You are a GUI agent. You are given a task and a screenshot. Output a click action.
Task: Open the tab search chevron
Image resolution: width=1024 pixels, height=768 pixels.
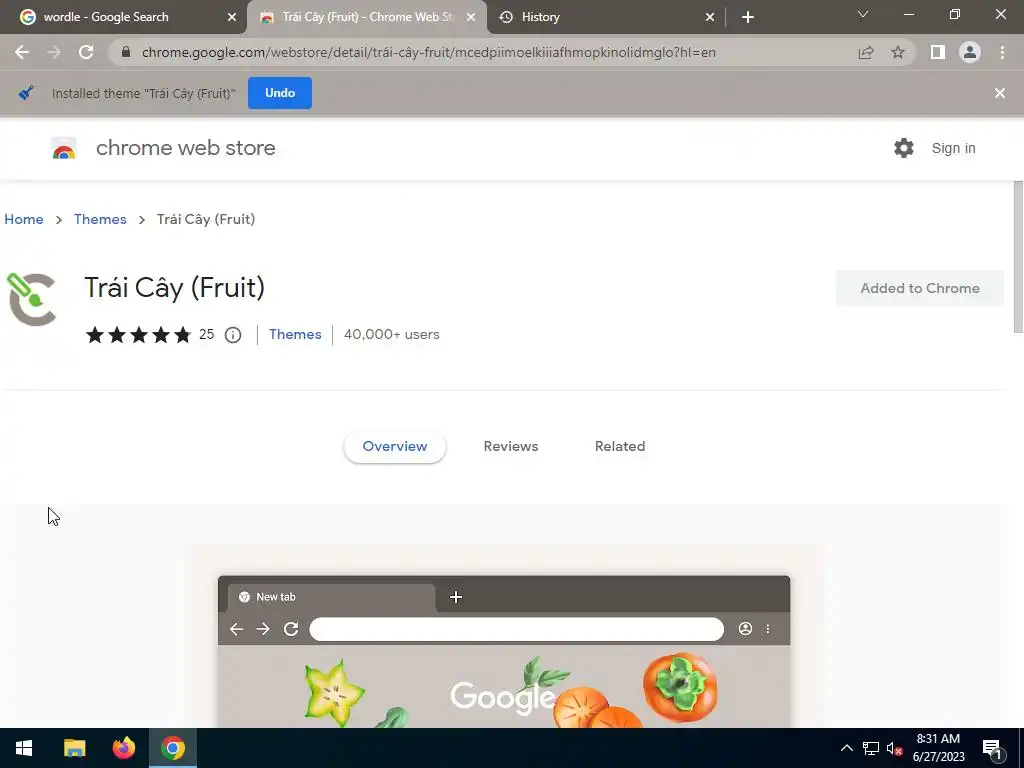(863, 14)
